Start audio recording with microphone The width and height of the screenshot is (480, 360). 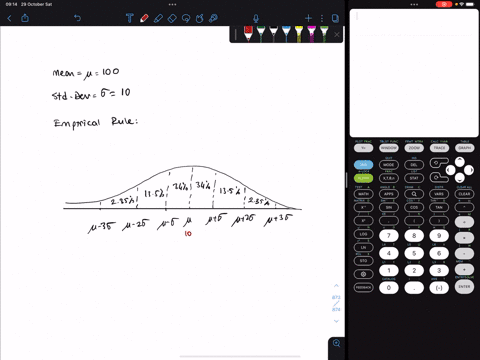tap(256, 18)
